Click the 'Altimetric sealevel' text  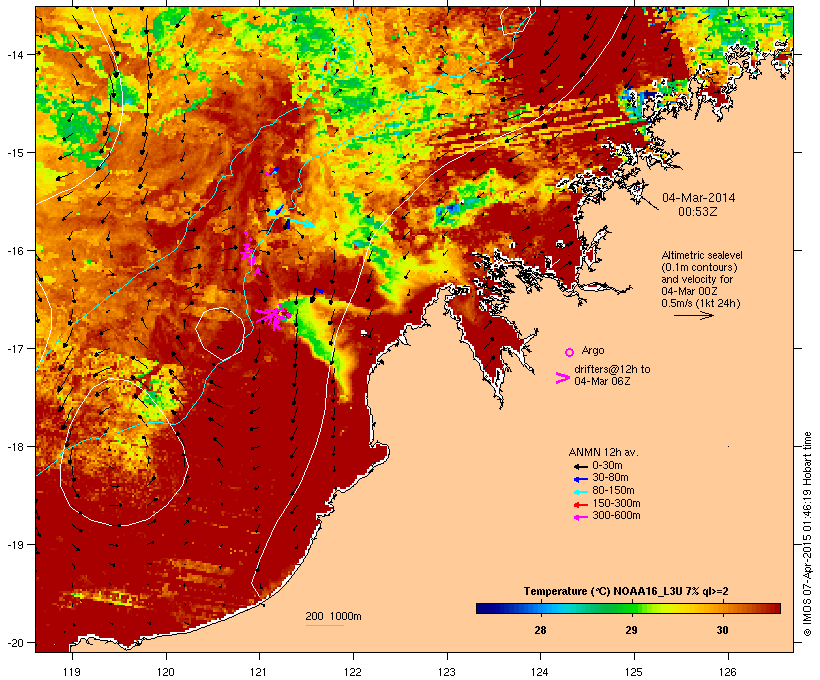coord(702,255)
